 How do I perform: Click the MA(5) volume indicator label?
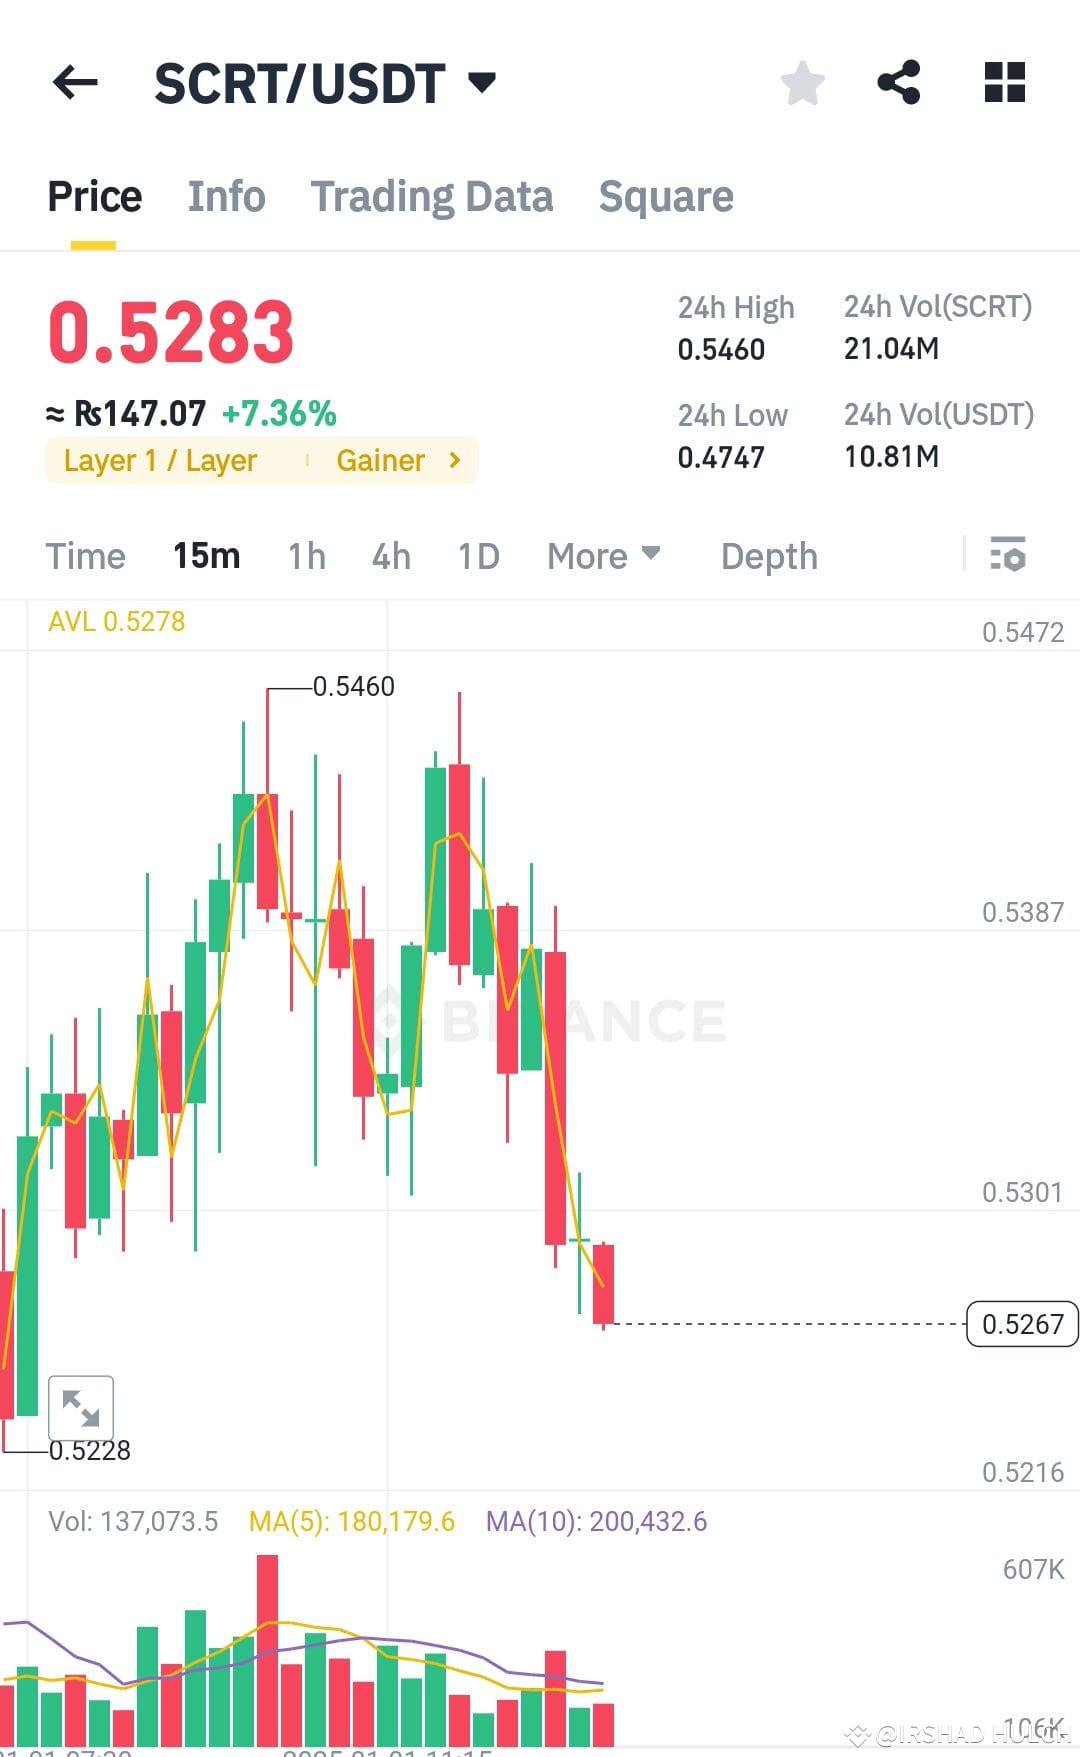(352, 1521)
